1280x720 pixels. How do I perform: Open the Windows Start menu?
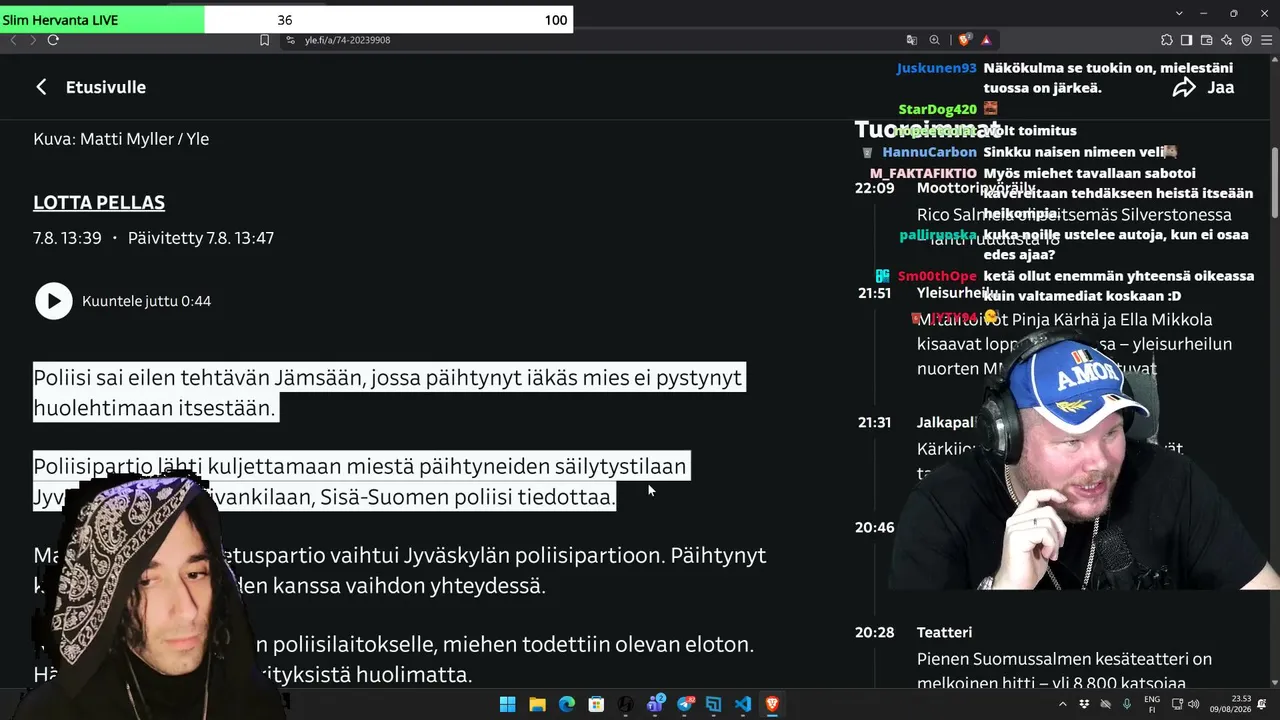point(507,704)
